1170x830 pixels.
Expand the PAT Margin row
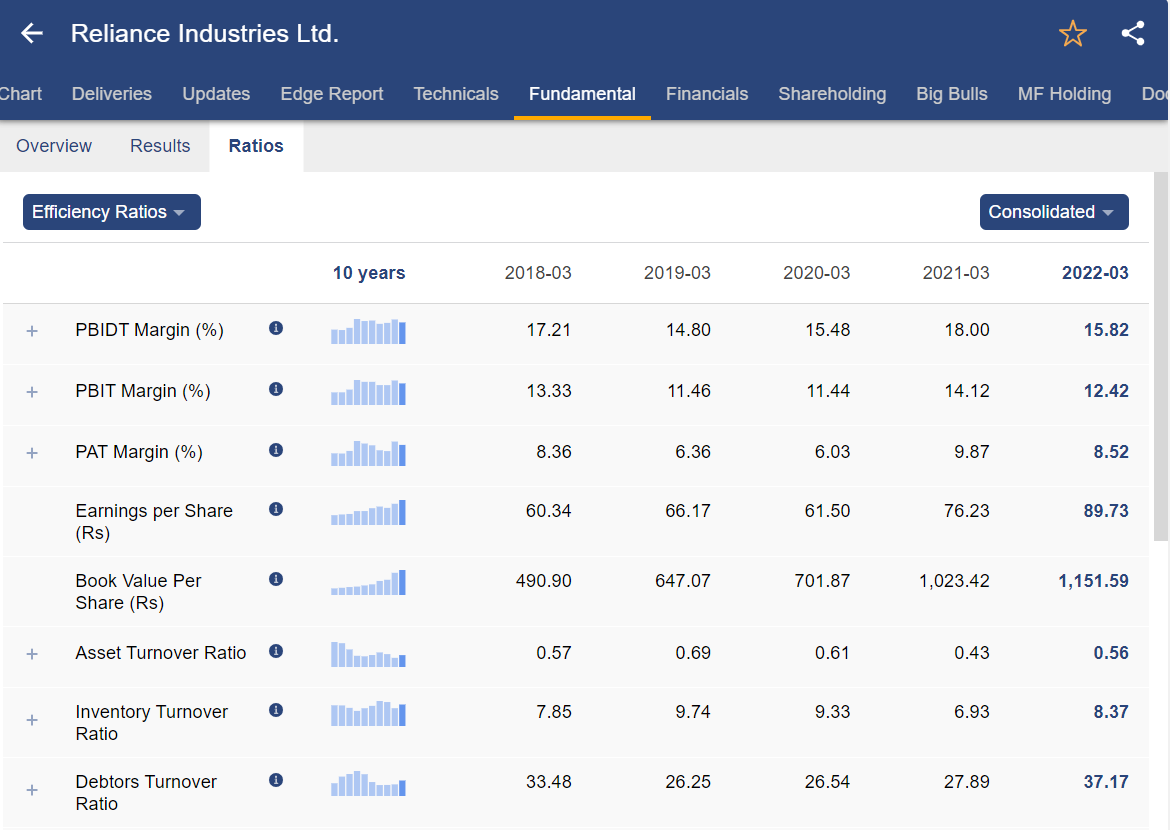click(32, 453)
